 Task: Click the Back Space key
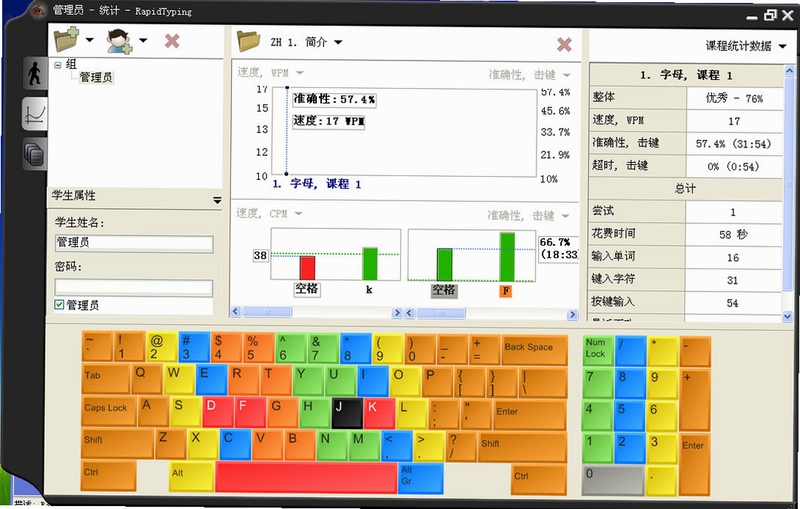[535, 350]
